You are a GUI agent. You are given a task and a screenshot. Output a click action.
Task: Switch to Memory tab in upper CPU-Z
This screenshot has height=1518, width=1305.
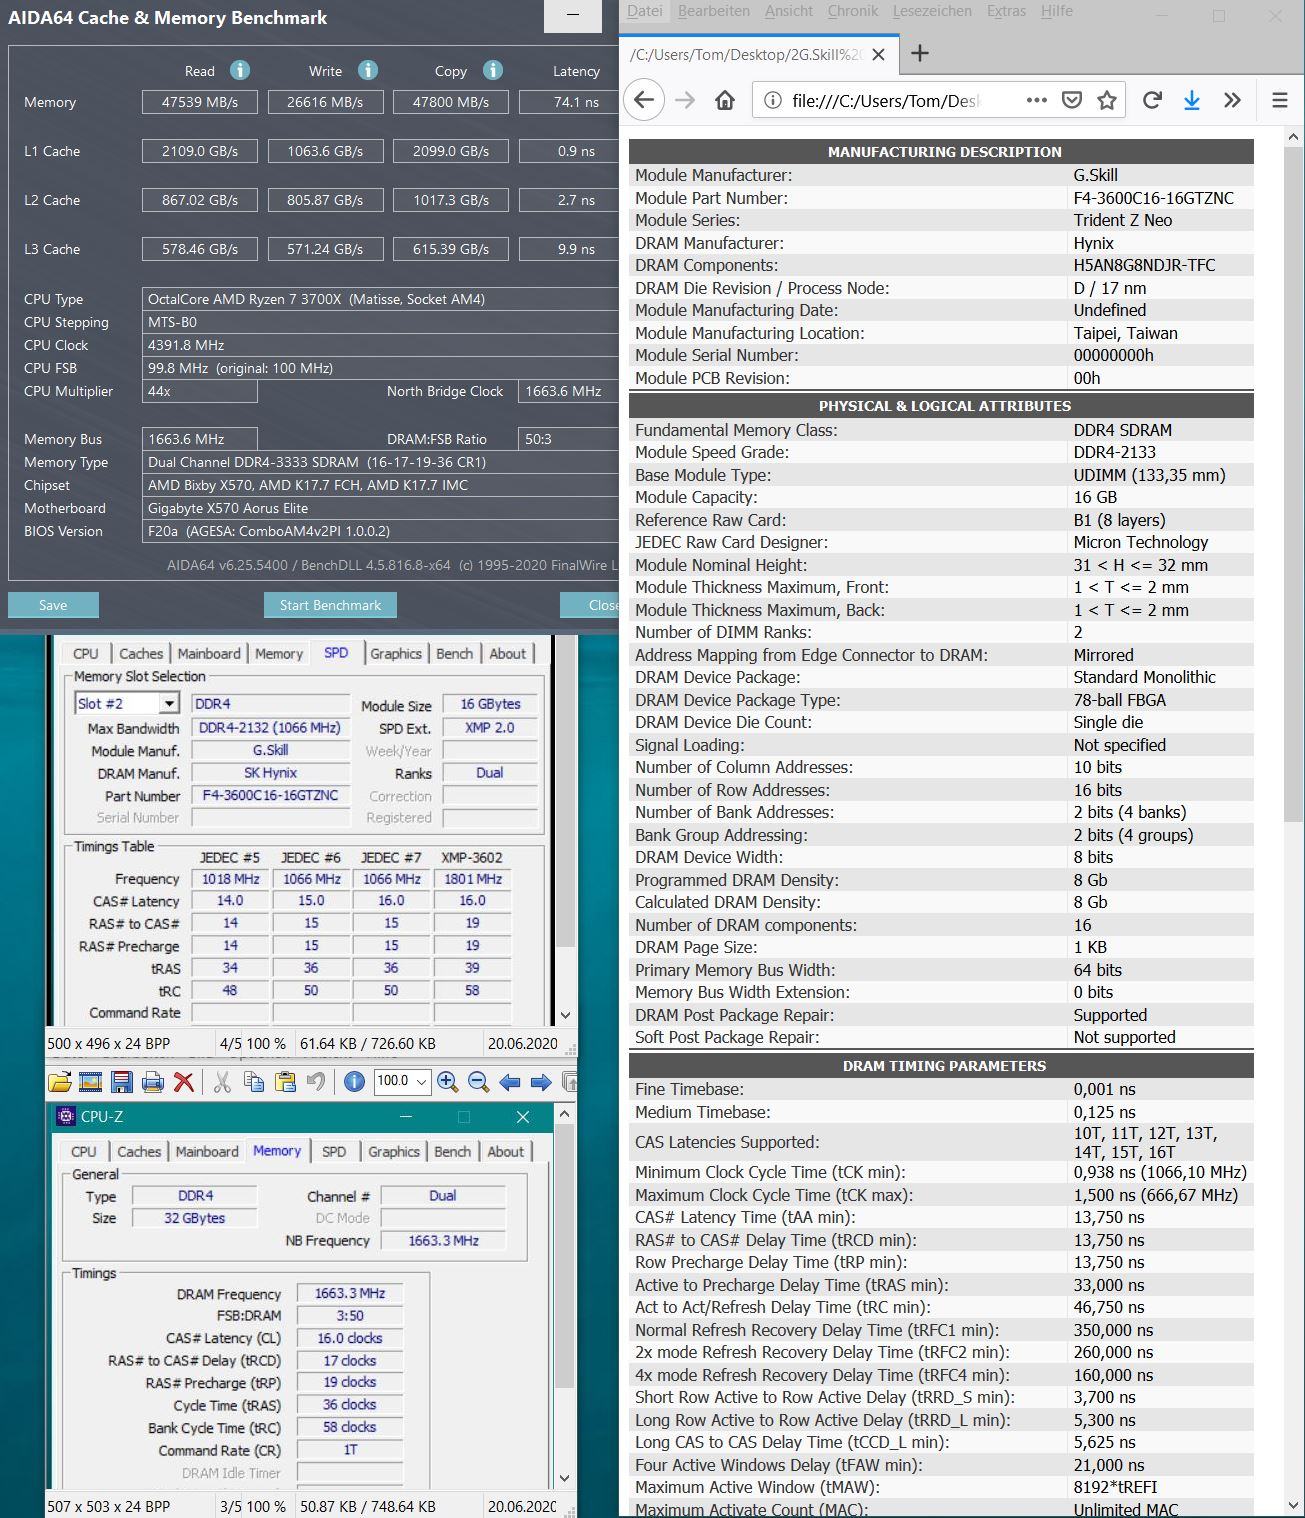279,653
